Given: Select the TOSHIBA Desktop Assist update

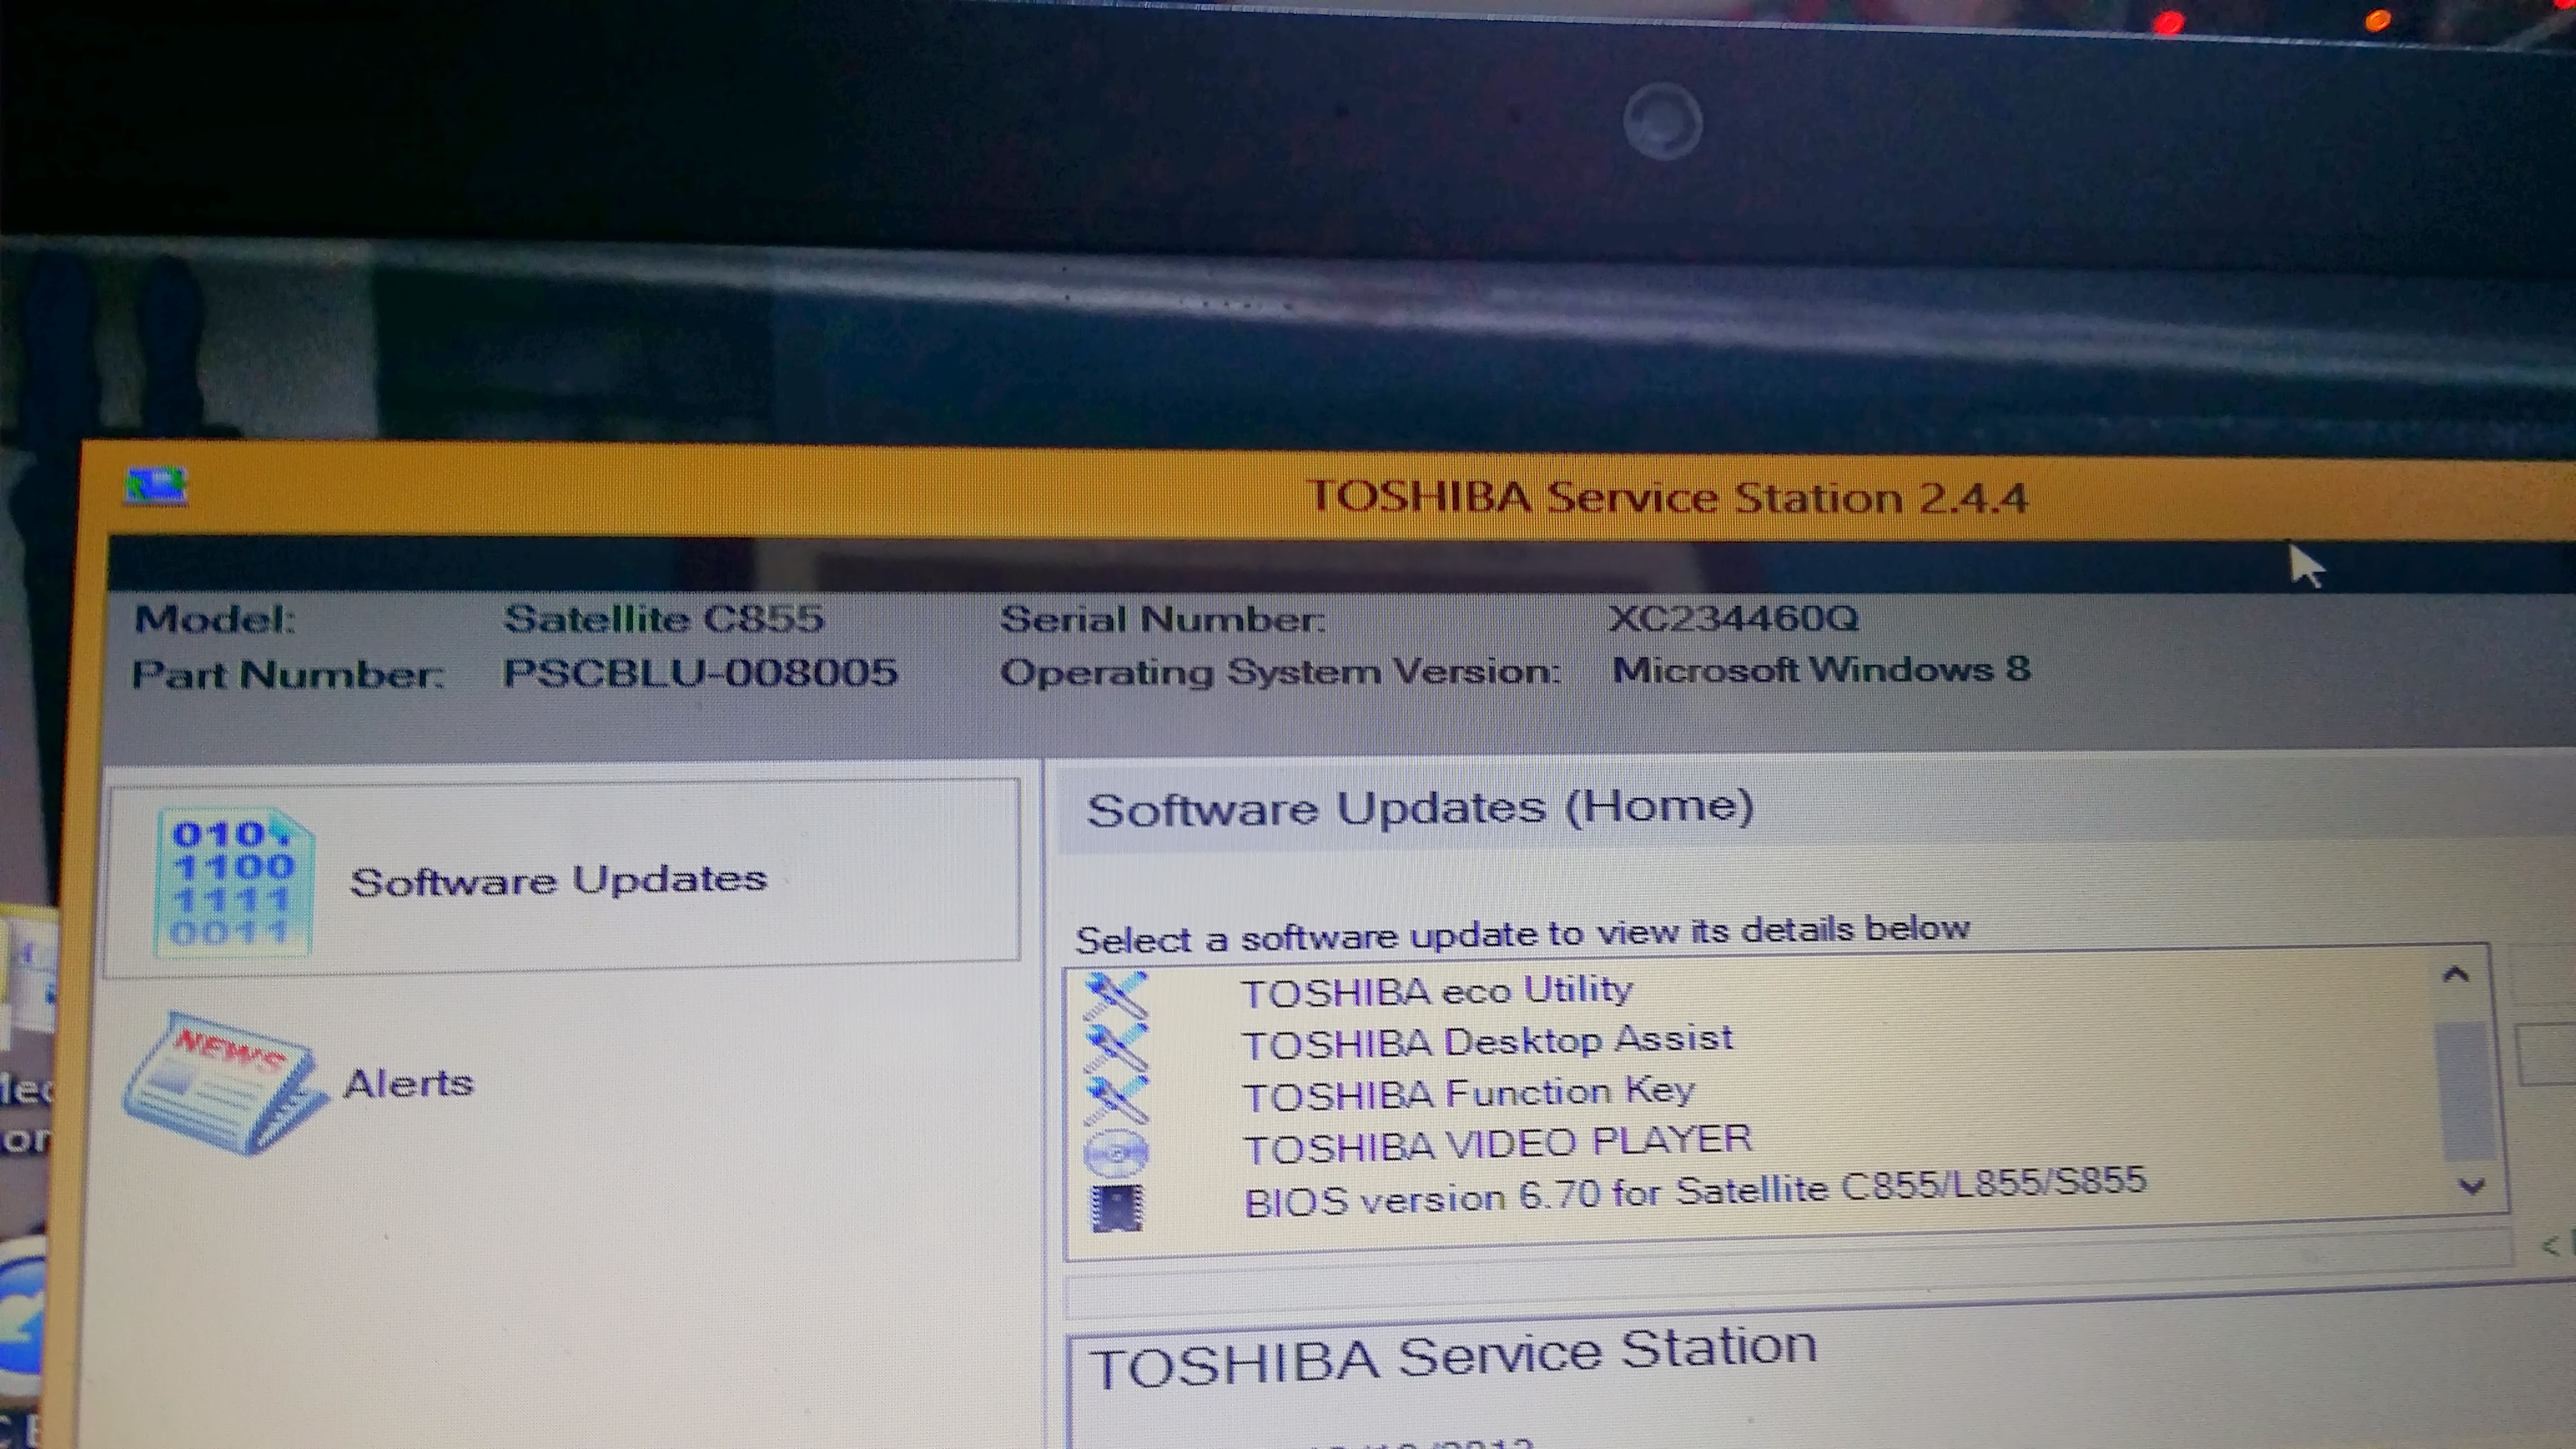Looking at the screenshot, I should 1487,1042.
